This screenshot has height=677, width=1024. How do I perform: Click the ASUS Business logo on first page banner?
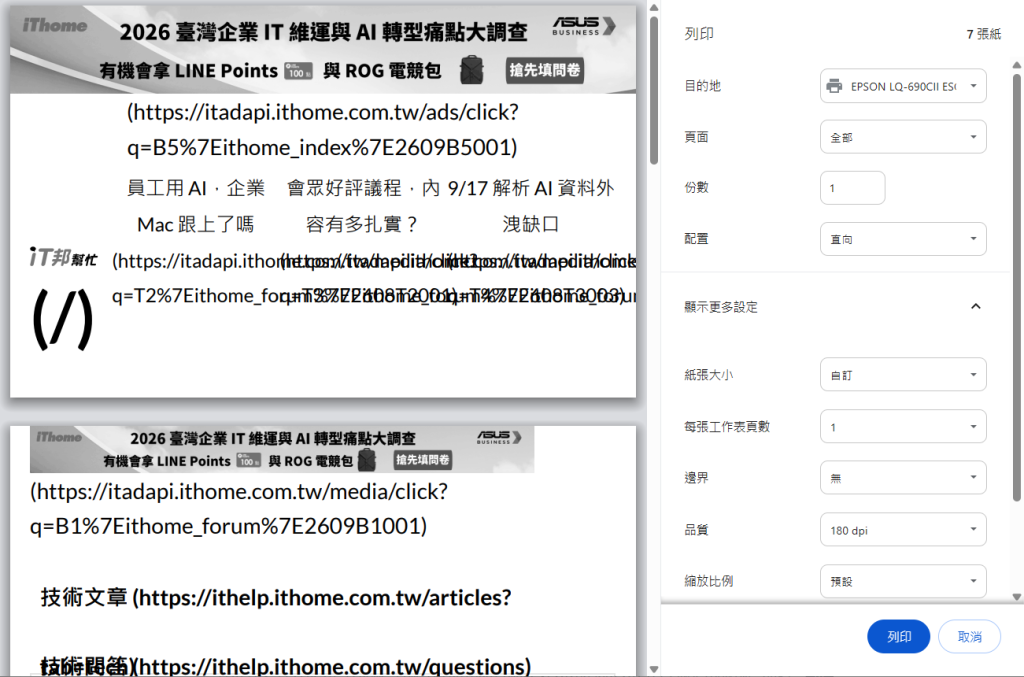[x=583, y=26]
